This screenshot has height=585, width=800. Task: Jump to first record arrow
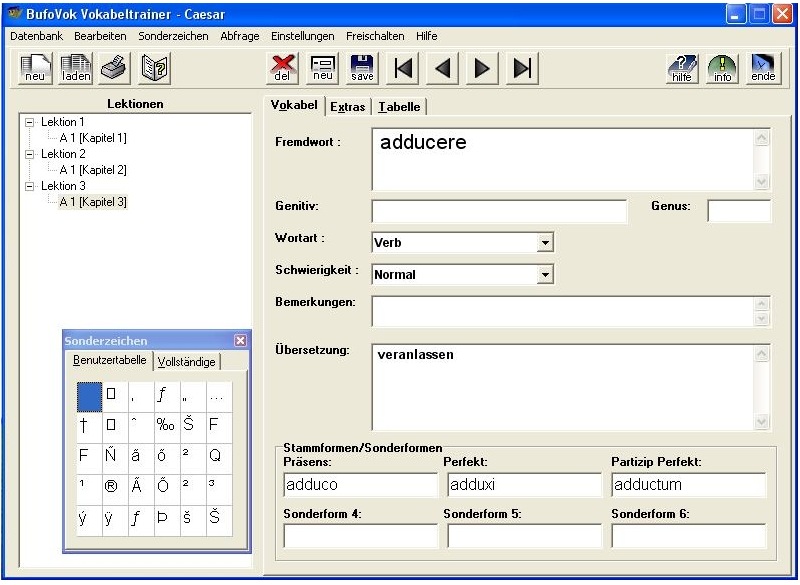[x=403, y=68]
